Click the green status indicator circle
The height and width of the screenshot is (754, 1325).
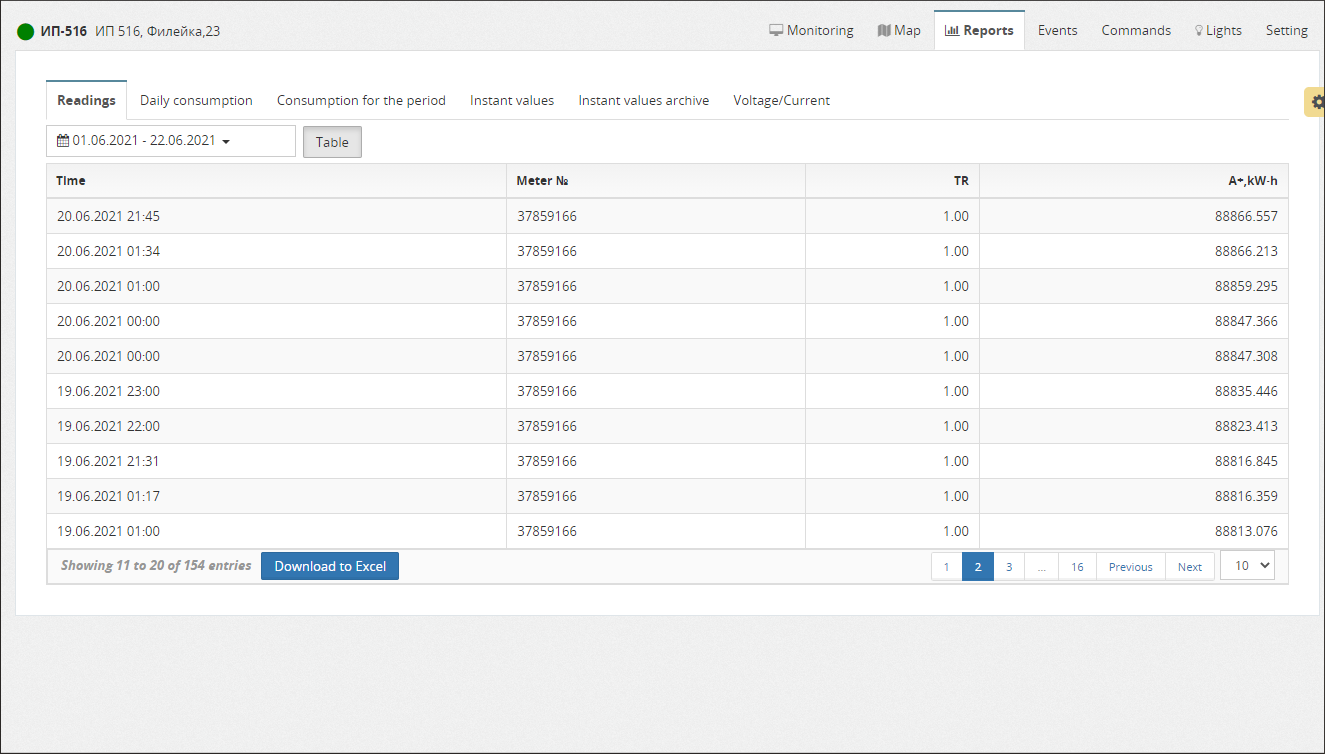click(26, 31)
